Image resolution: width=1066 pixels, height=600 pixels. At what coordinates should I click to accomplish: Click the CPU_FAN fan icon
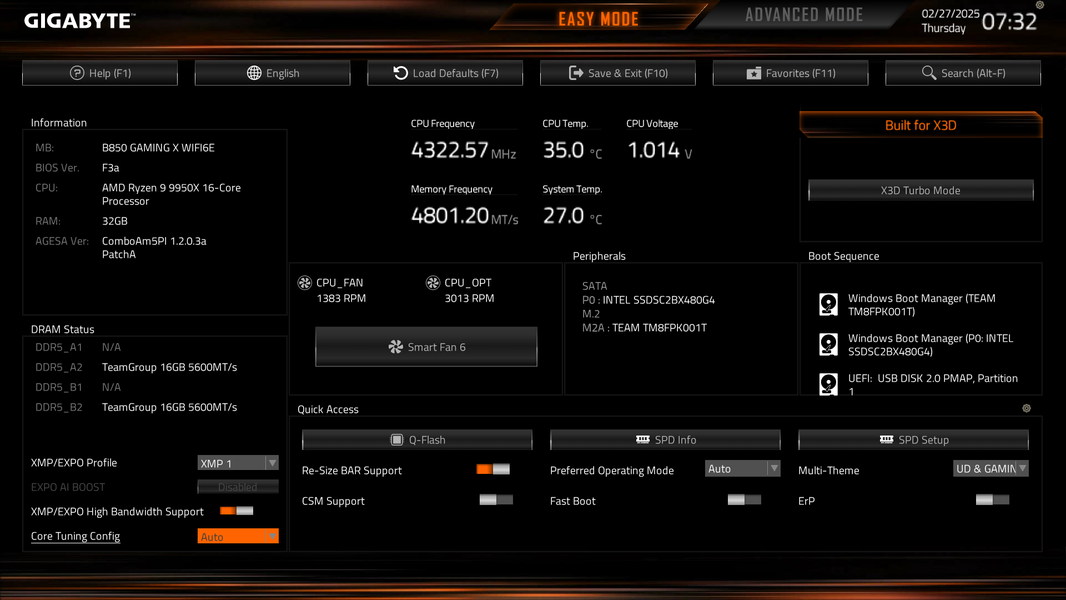pos(305,283)
